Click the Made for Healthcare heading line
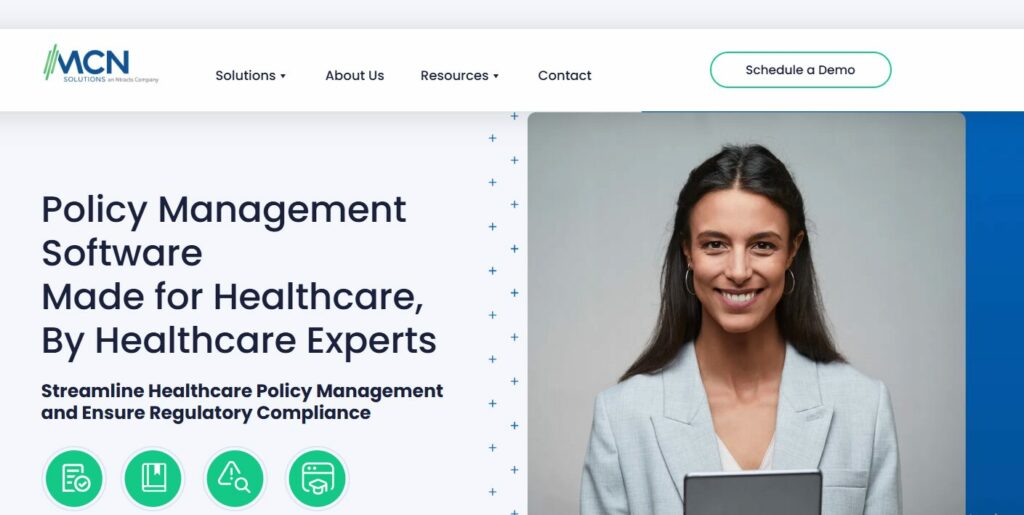The image size is (1024, 515). click(232, 297)
